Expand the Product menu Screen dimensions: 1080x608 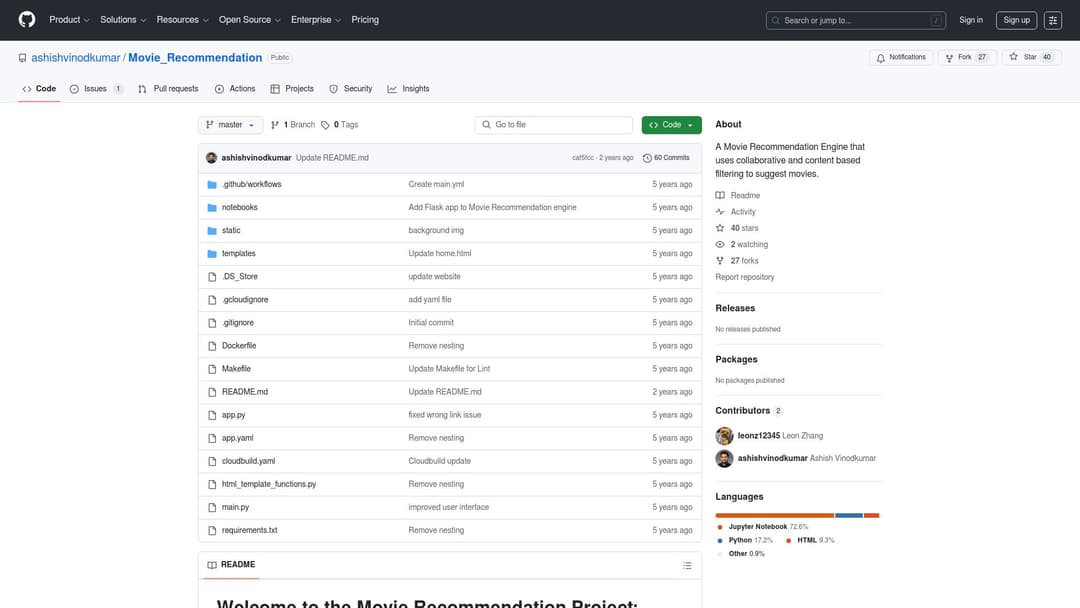pos(69,20)
